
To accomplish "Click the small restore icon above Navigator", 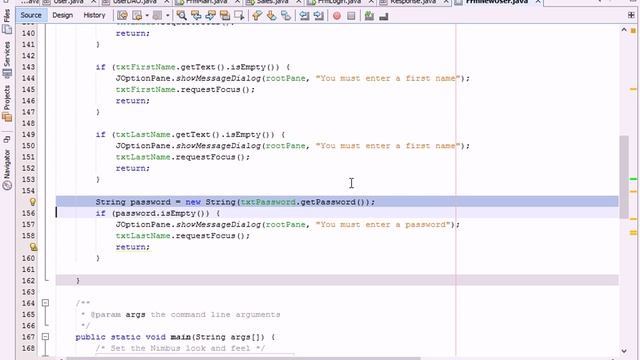I will (7, 140).
